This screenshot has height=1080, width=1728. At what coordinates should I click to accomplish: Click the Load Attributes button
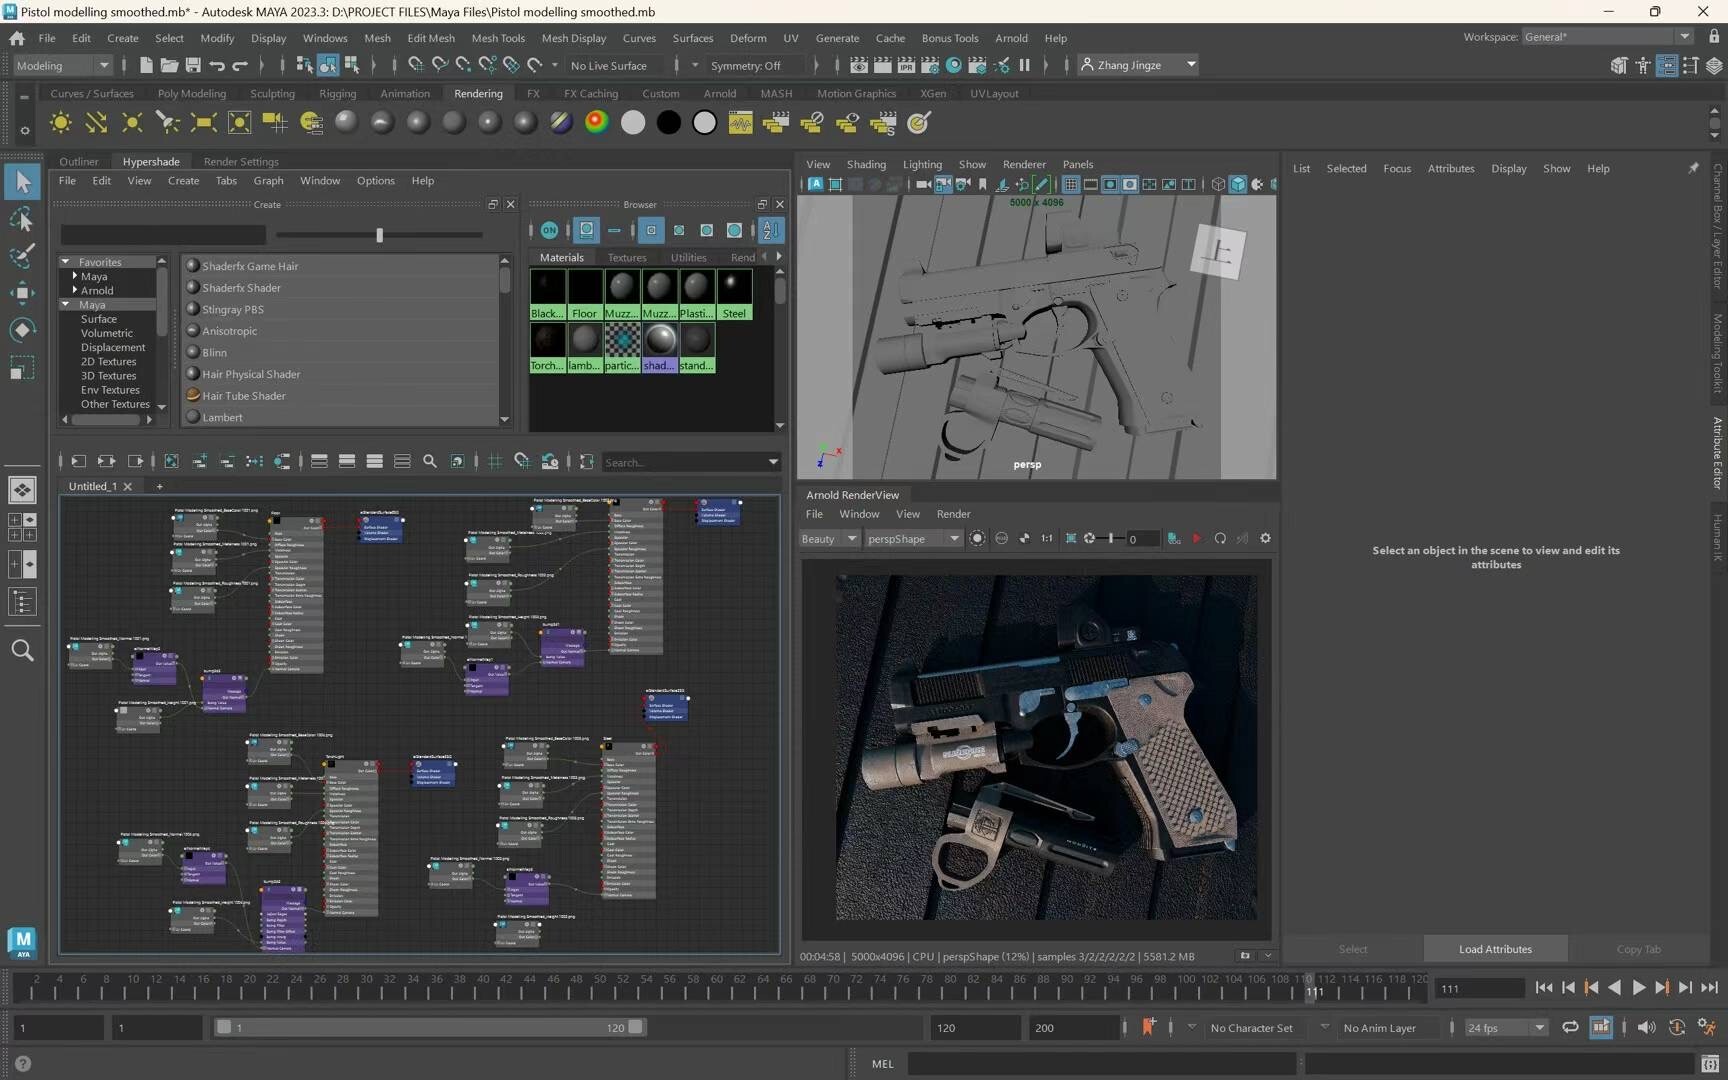1494,948
